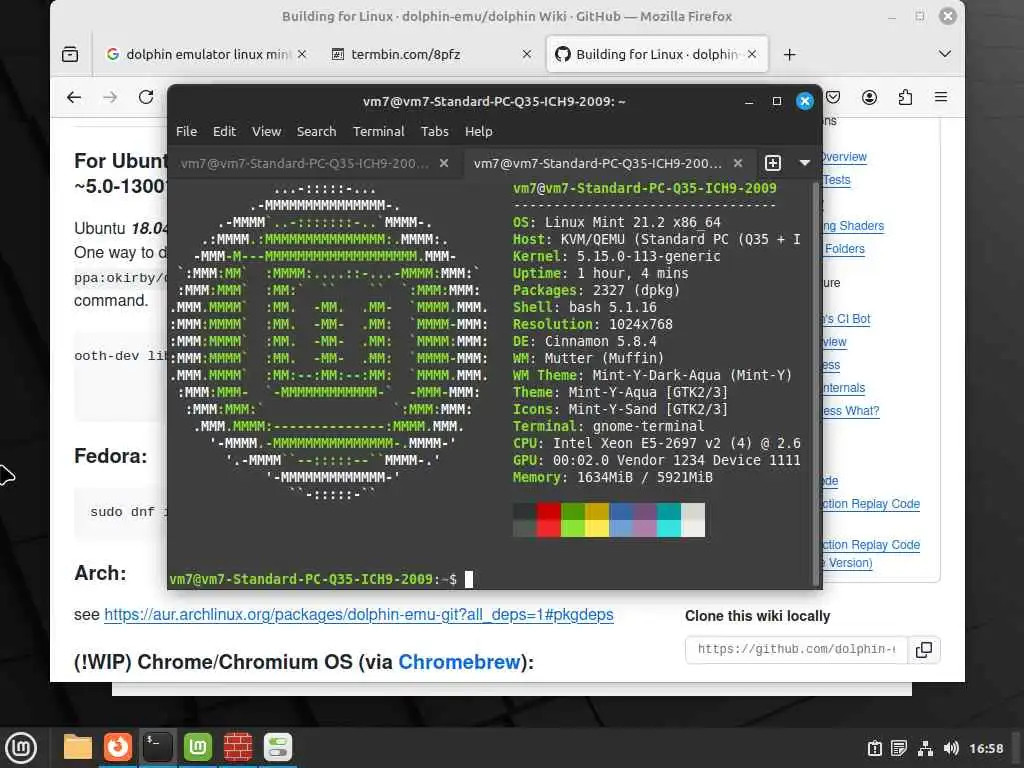This screenshot has height=768, width=1024.
Task: Open Files manager from taskbar
Action: [78, 747]
